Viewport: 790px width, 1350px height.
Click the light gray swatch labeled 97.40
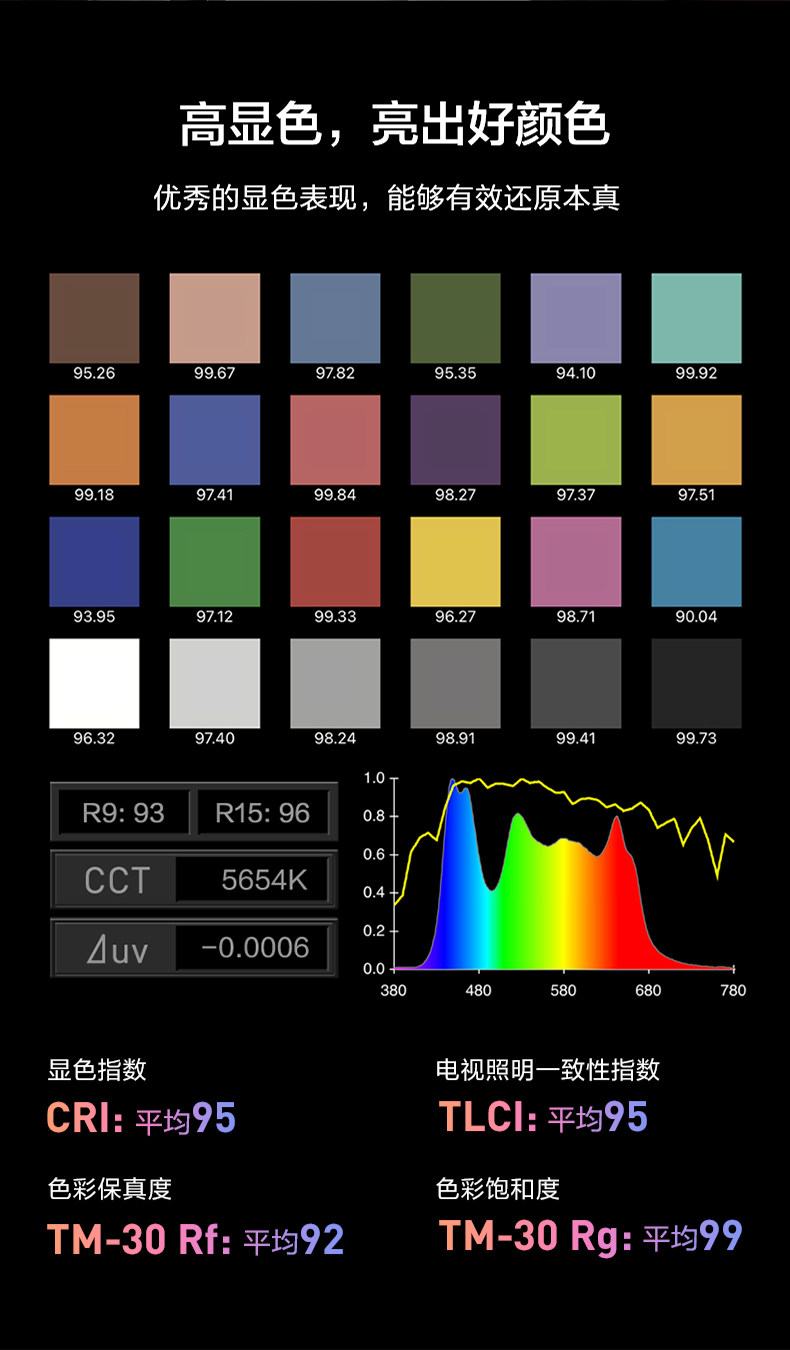pos(215,684)
